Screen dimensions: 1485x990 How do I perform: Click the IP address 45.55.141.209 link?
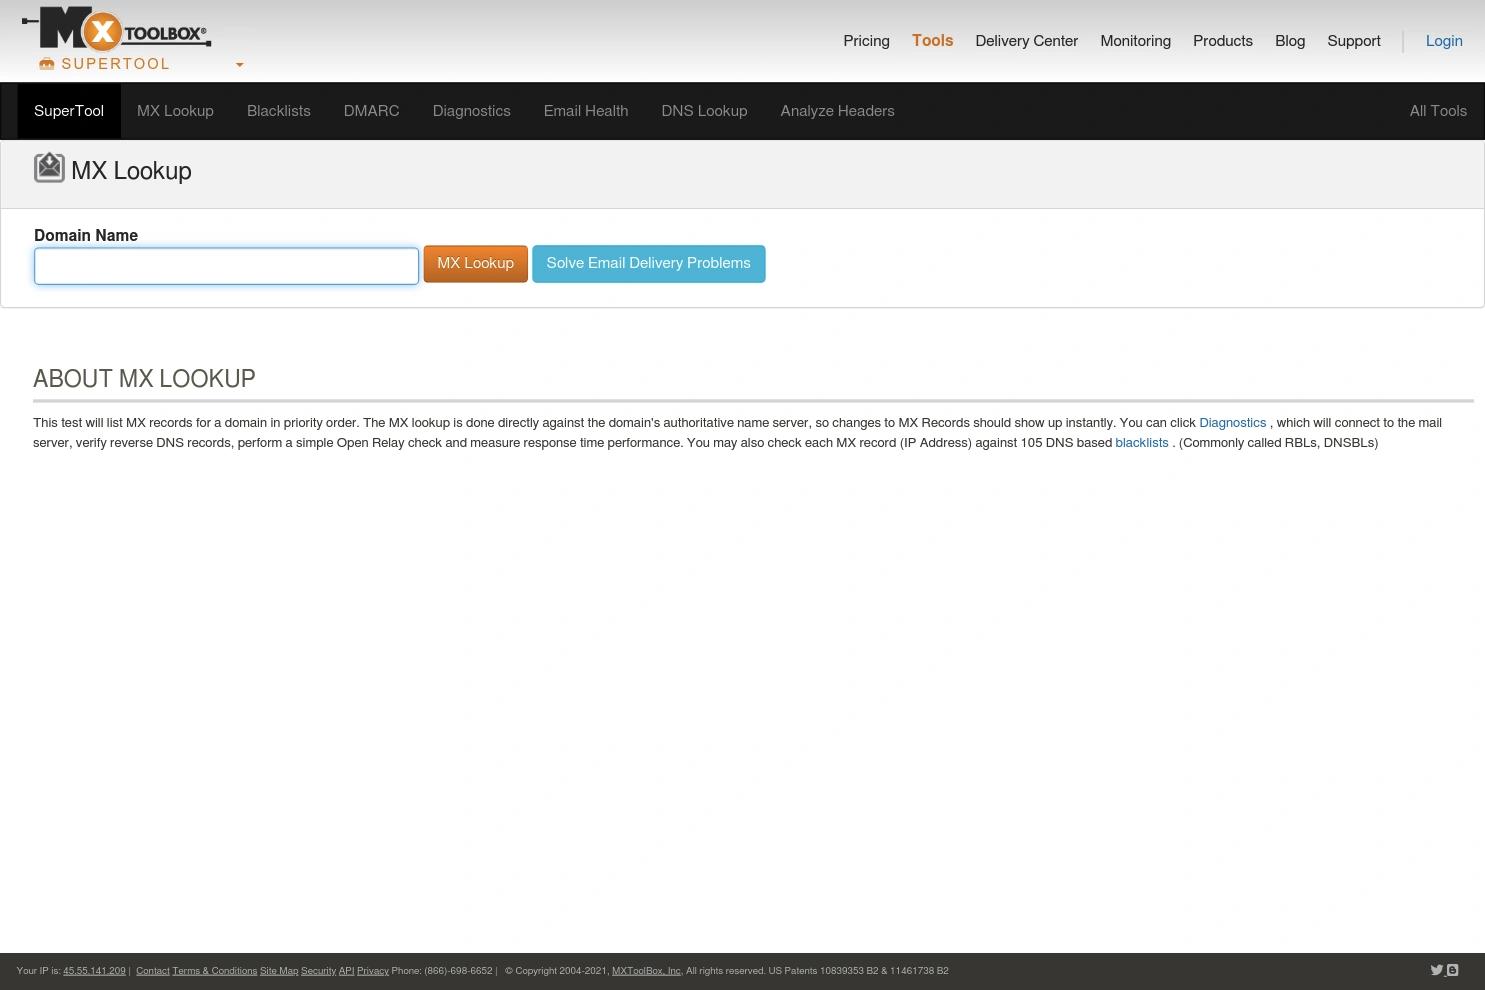(x=94, y=971)
